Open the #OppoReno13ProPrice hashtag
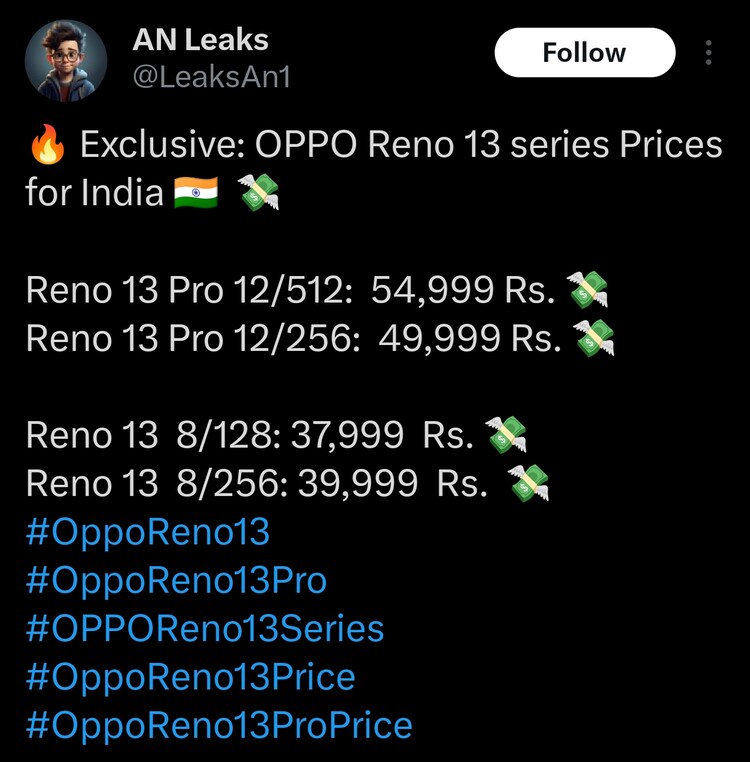 219,726
